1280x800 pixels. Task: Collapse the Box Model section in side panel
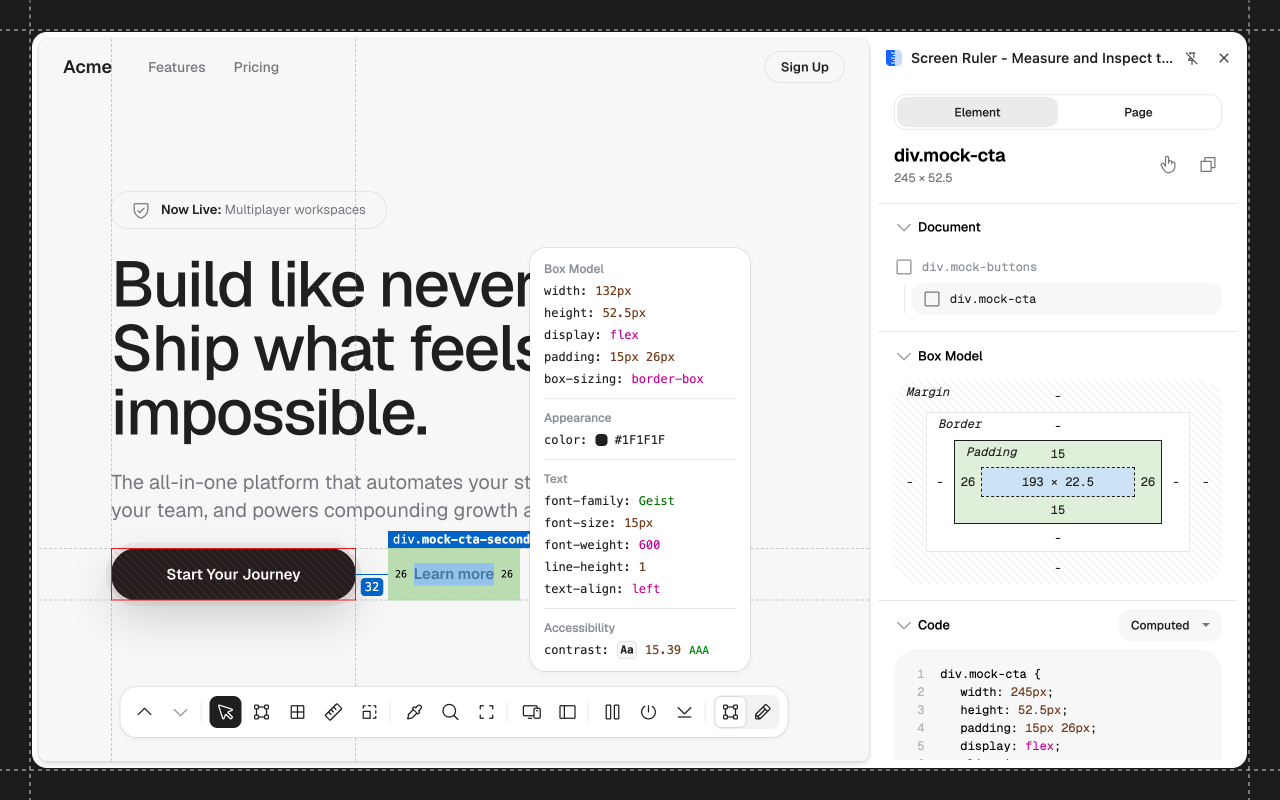[x=903, y=356]
